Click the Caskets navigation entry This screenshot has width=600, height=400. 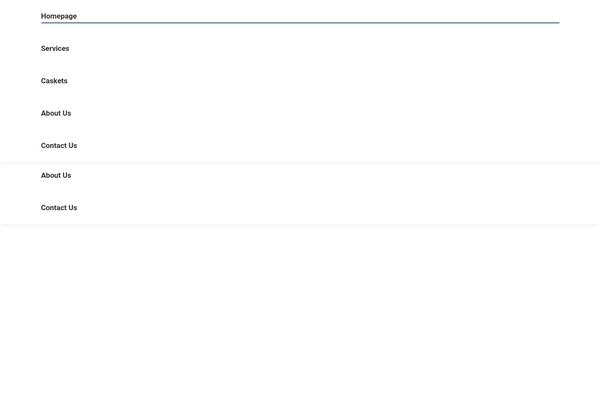click(x=54, y=81)
